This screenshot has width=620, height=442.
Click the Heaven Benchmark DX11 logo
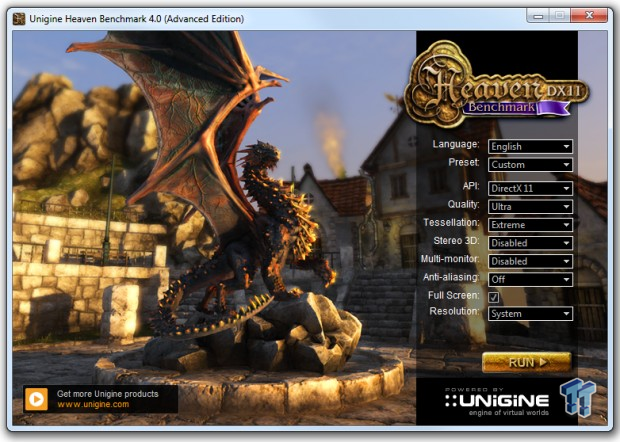pyautogui.click(x=497, y=84)
